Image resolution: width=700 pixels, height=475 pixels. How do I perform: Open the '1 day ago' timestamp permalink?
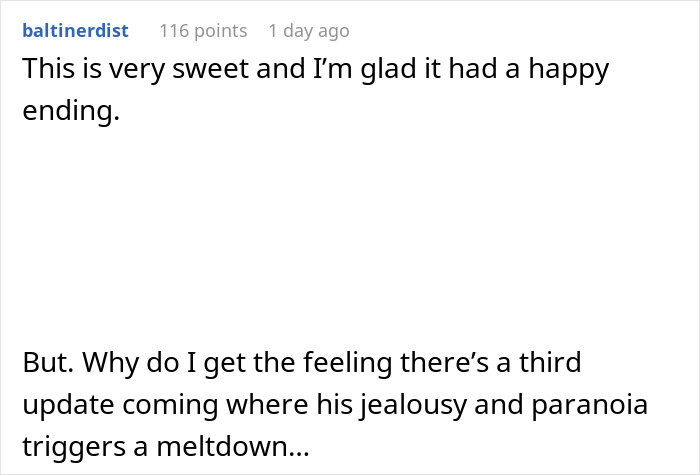coord(309,30)
